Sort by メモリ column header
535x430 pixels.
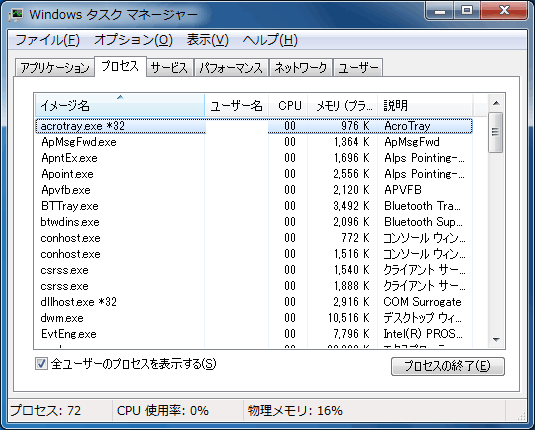click(343, 105)
